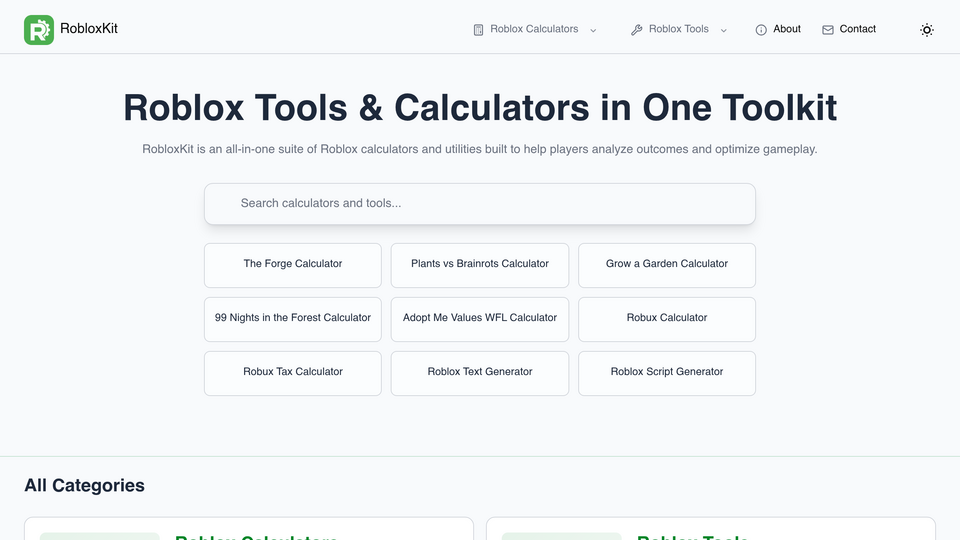This screenshot has height=540, width=960.
Task: Open the Roblox Text Generator
Action: click(480, 373)
